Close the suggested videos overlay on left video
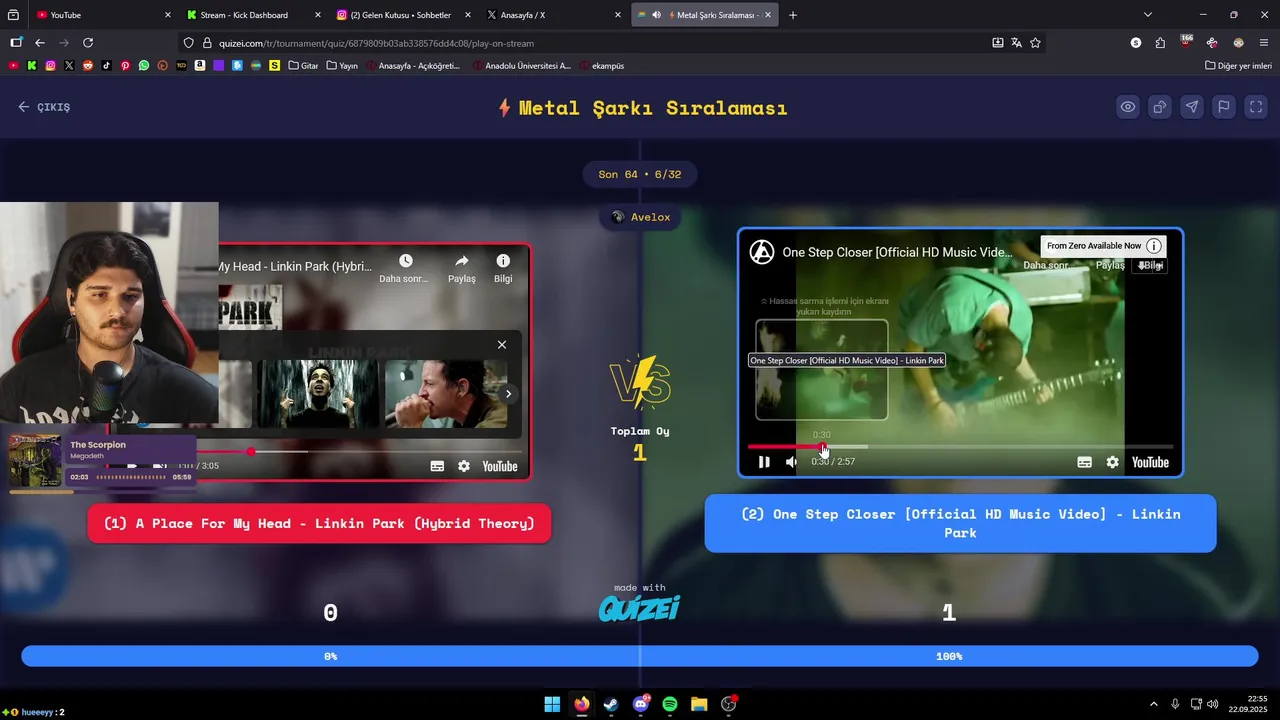The image size is (1280, 720). [502, 344]
